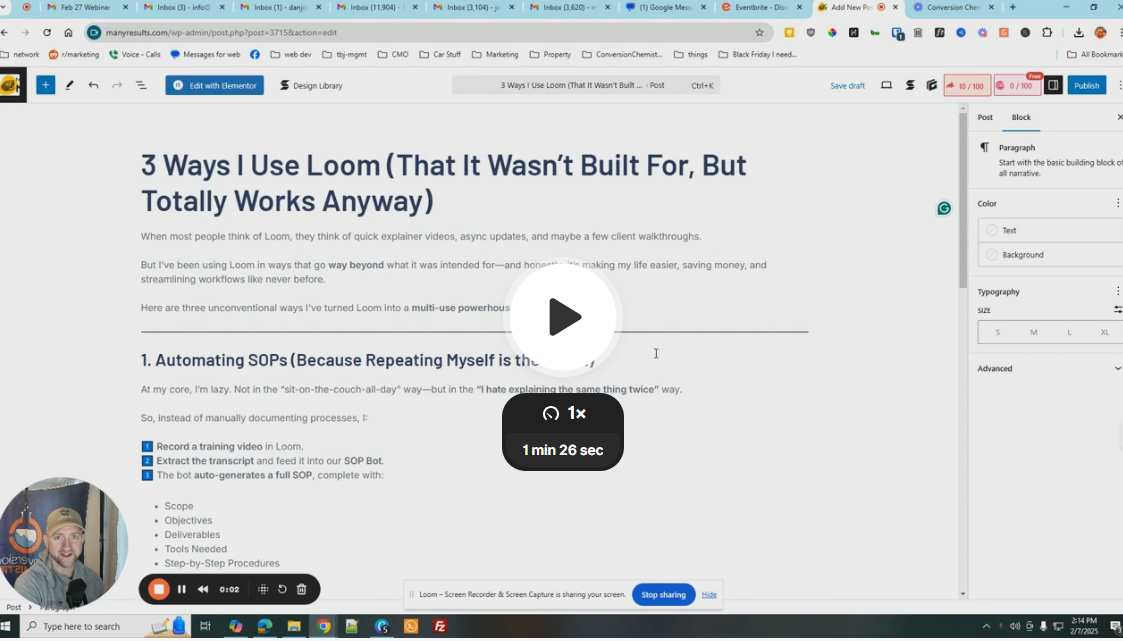Switch to the Eventbrite browser tab
This screenshot has width=1123, height=641.
pos(761,7)
